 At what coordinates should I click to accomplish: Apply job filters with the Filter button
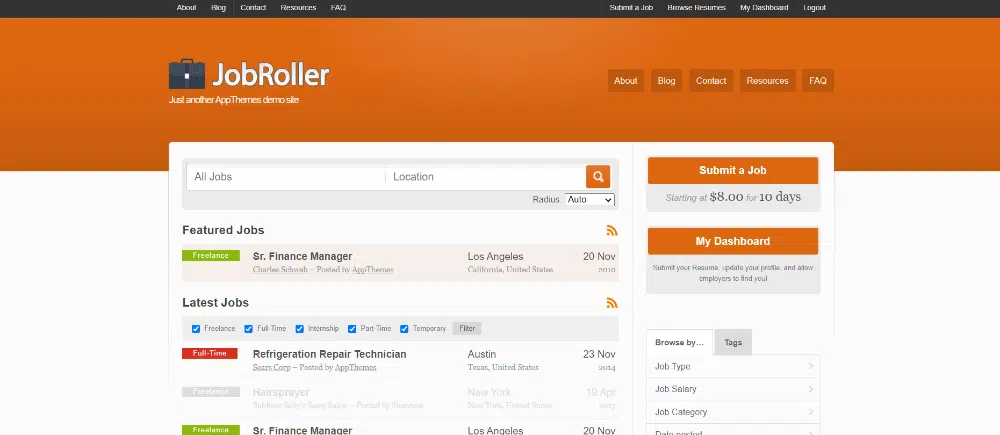[x=467, y=329]
